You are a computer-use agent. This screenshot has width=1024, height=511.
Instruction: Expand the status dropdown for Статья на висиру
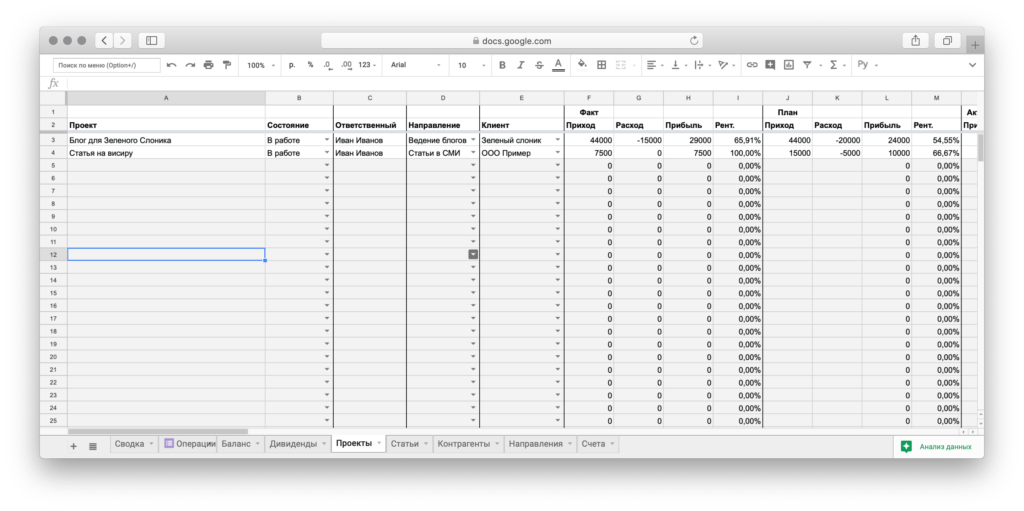(x=326, y=153)
